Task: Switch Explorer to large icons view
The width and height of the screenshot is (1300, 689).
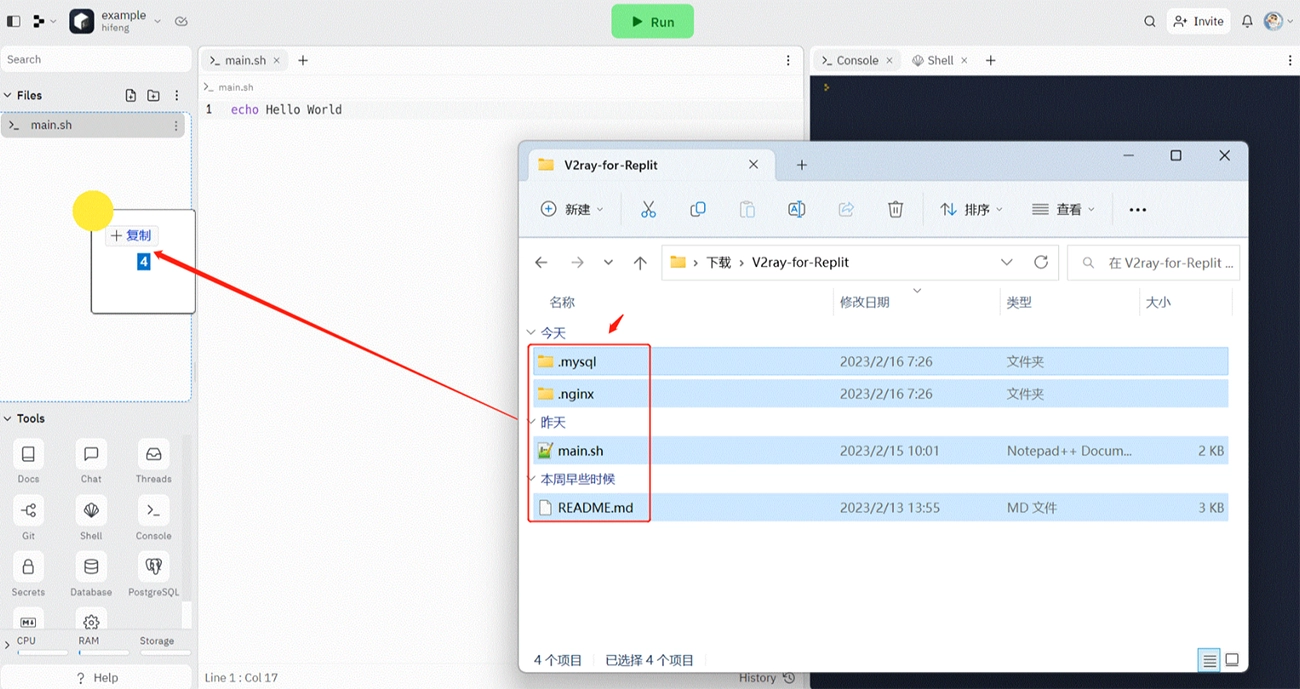Action: tap(1232, 660)
